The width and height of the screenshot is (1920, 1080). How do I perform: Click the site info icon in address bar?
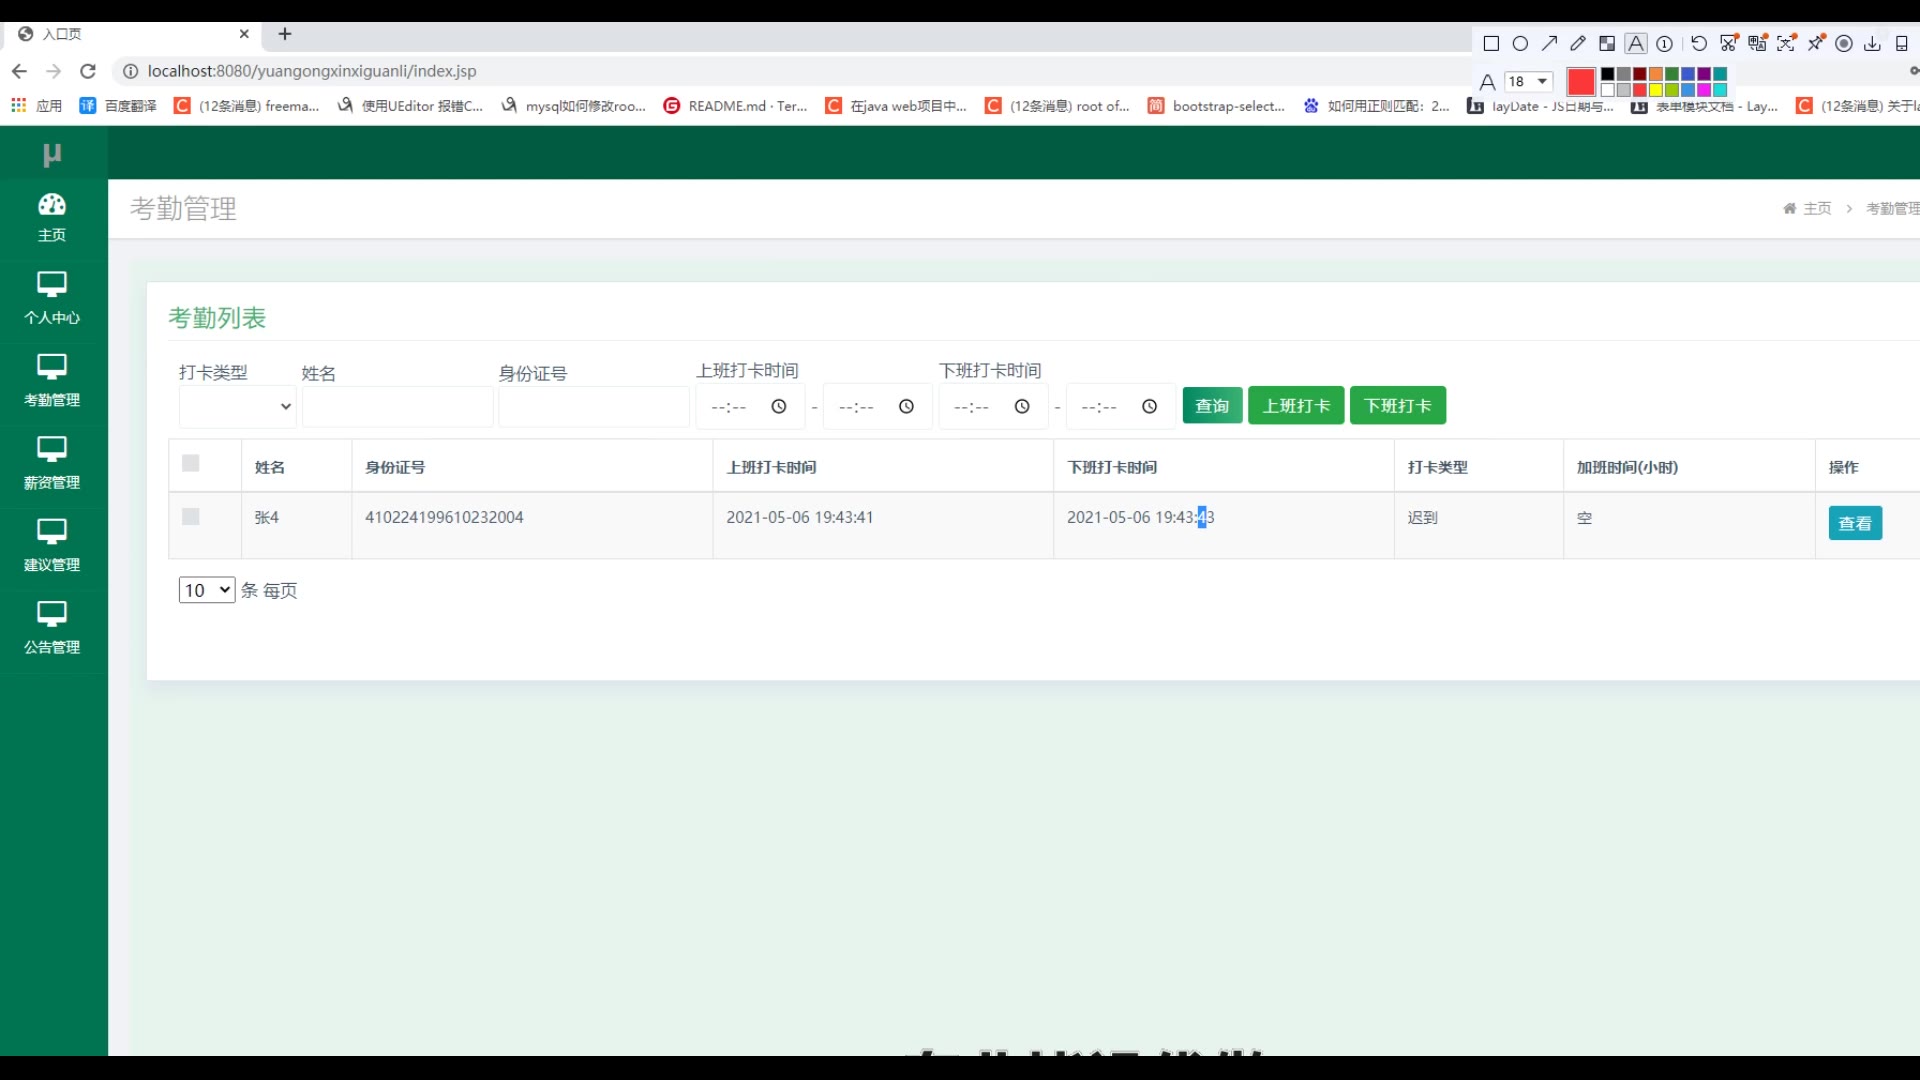(130, 71)
